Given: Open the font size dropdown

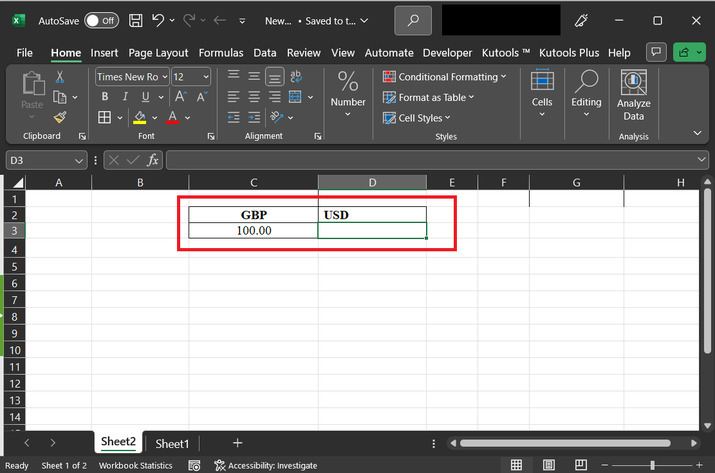Looking at the screenshot, I should (x=206, y=77).
